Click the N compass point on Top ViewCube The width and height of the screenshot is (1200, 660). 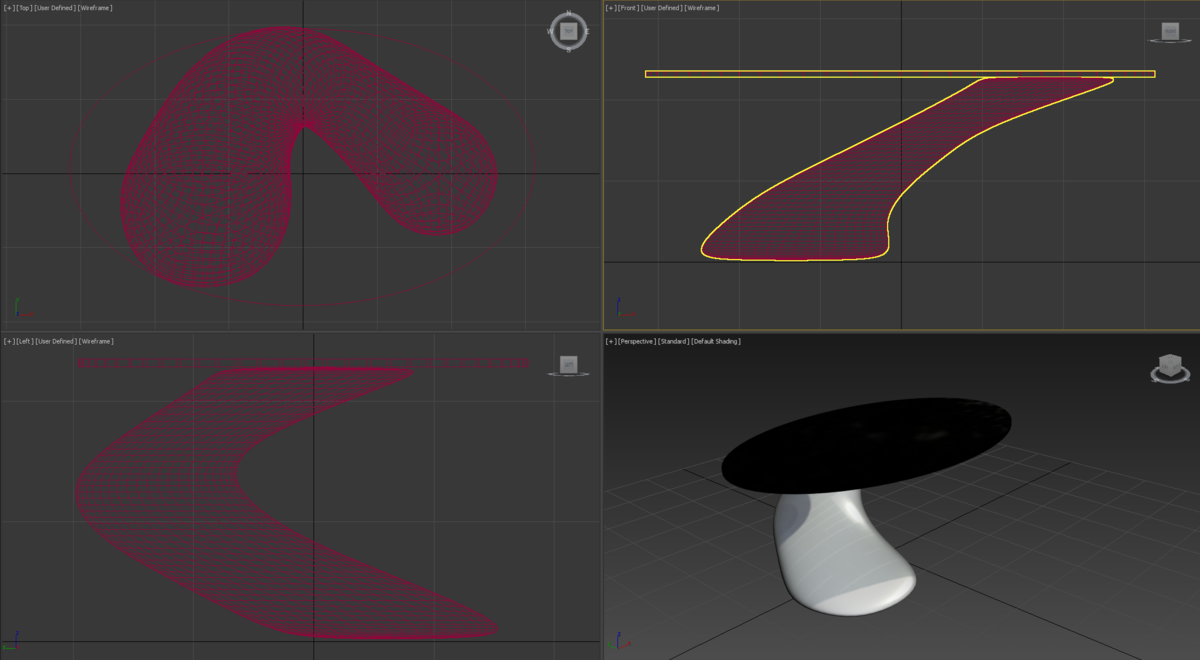click(568, 14)
